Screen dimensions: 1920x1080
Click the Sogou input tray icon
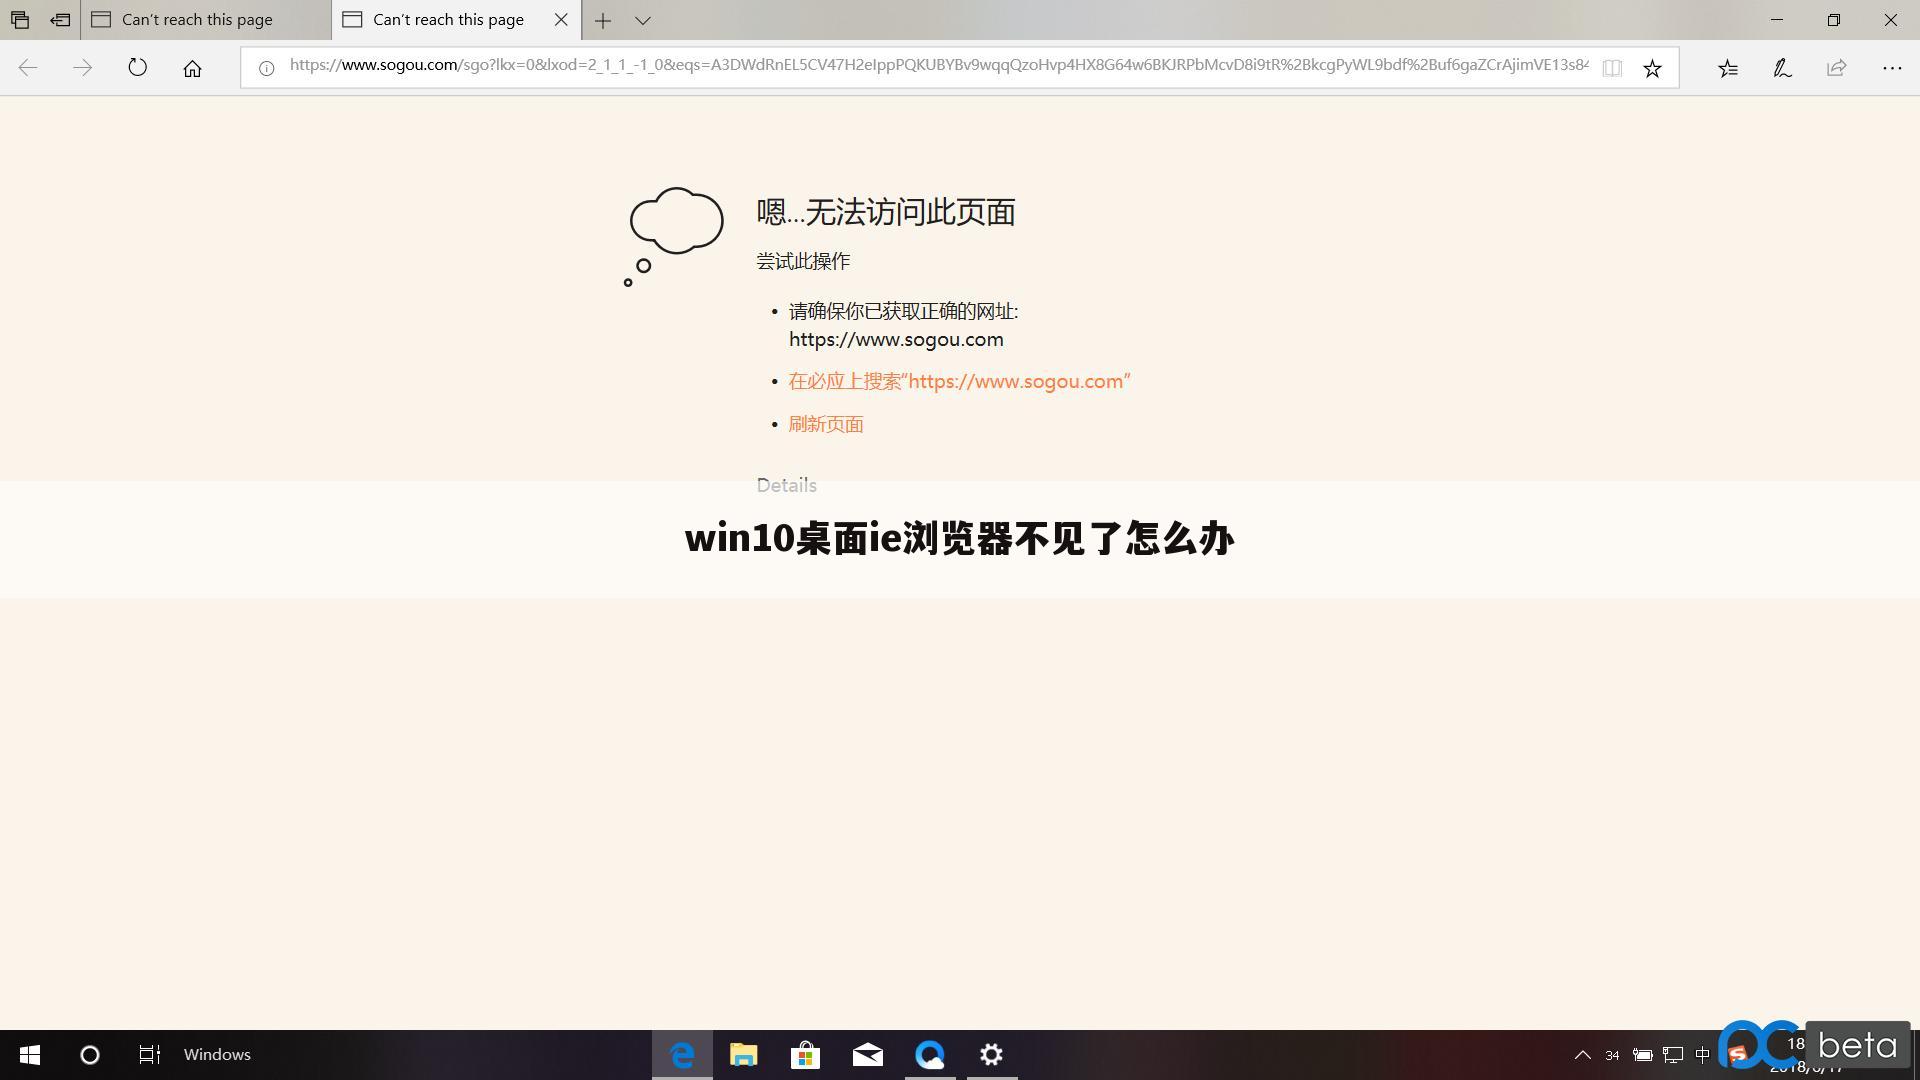[x=1738, y=1054]
